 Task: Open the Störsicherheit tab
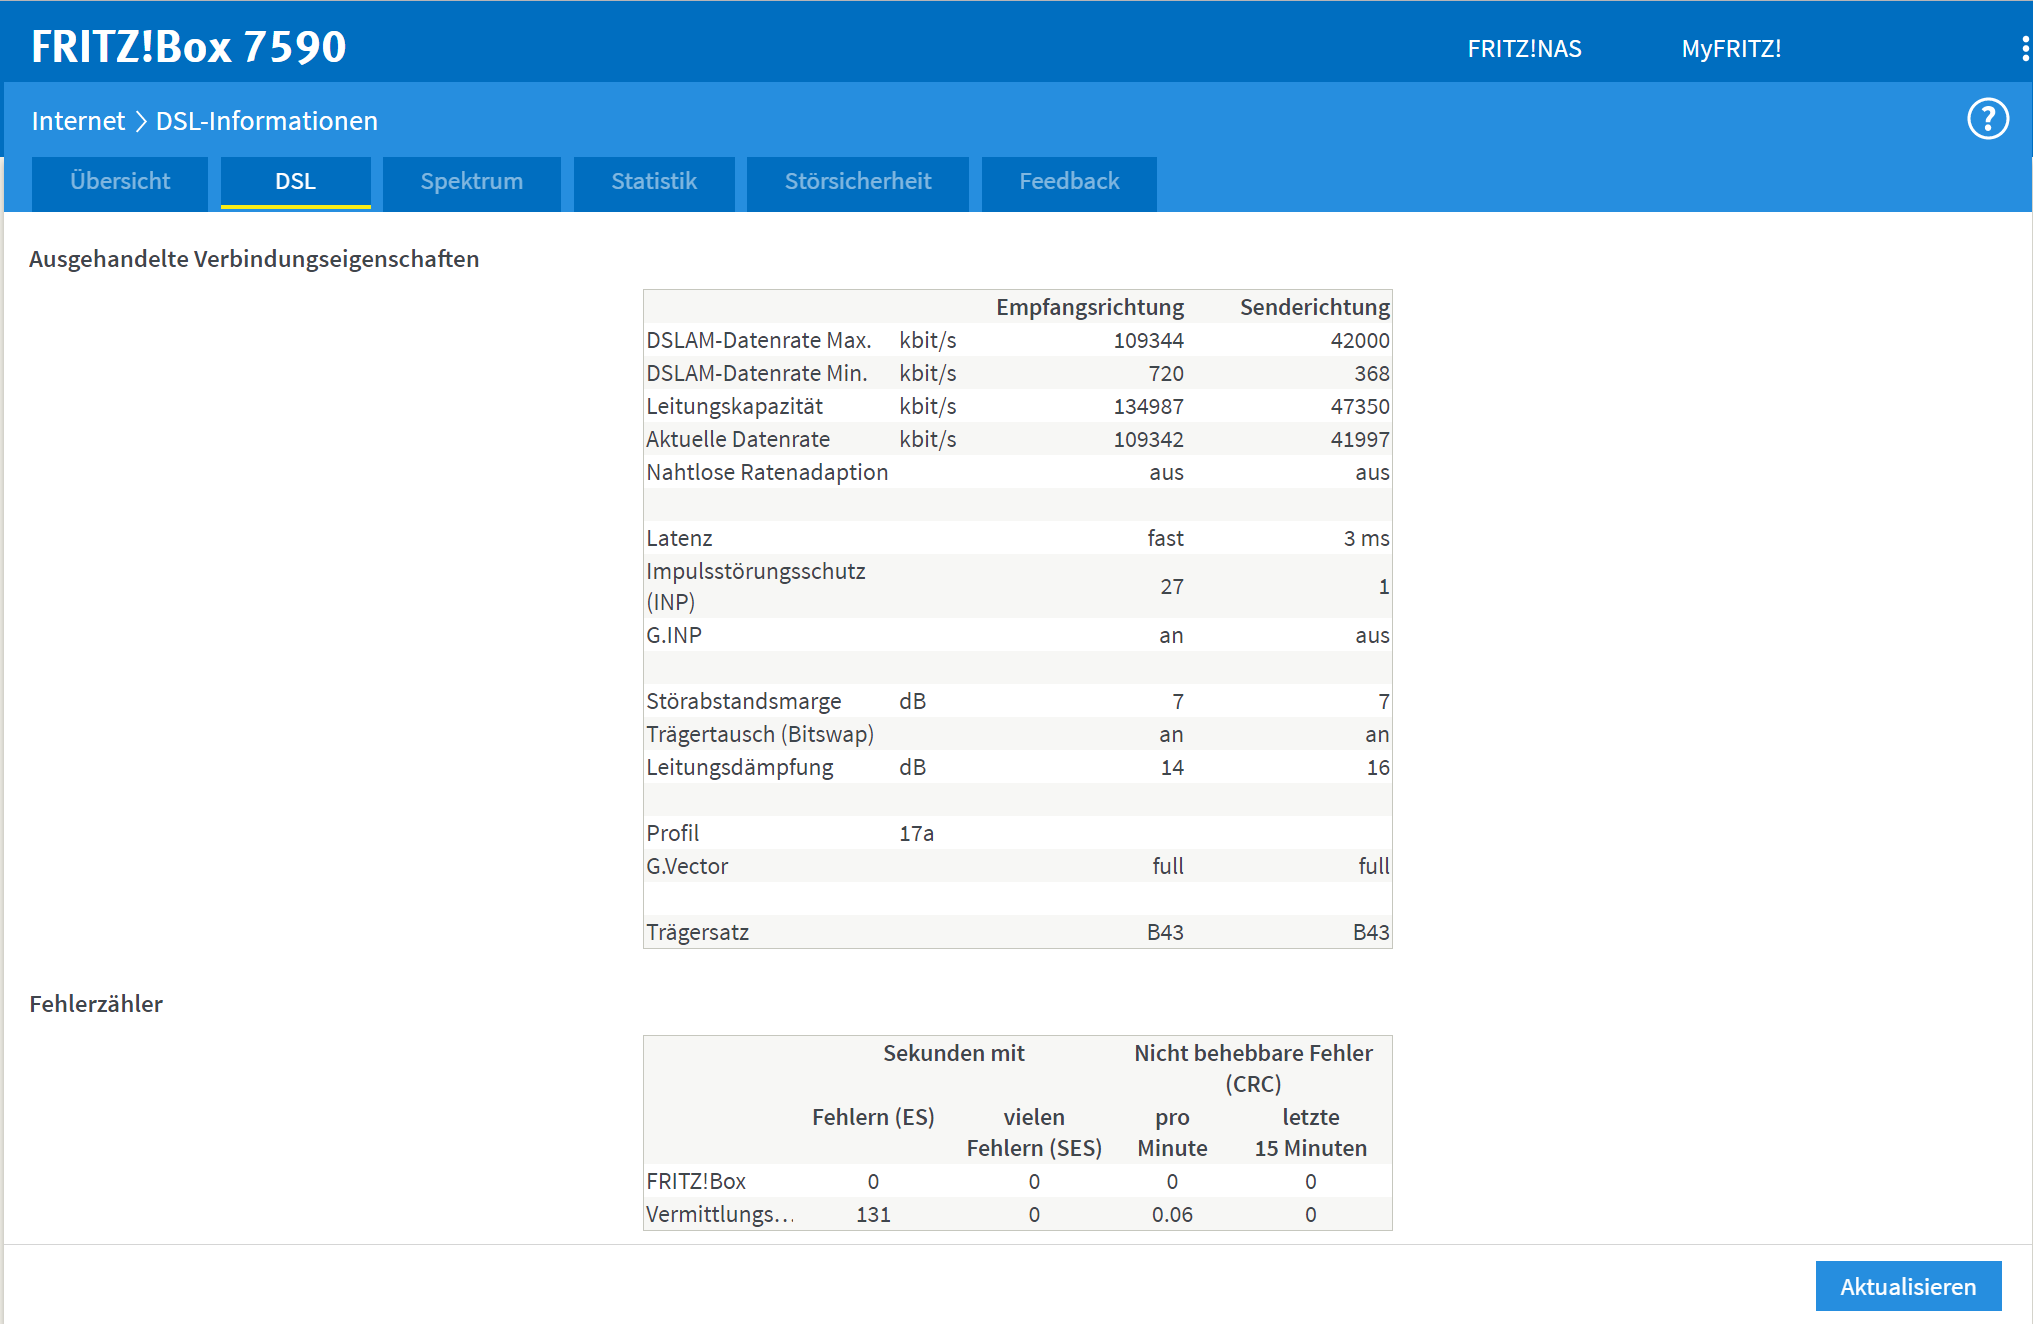[x=857, y=182]
